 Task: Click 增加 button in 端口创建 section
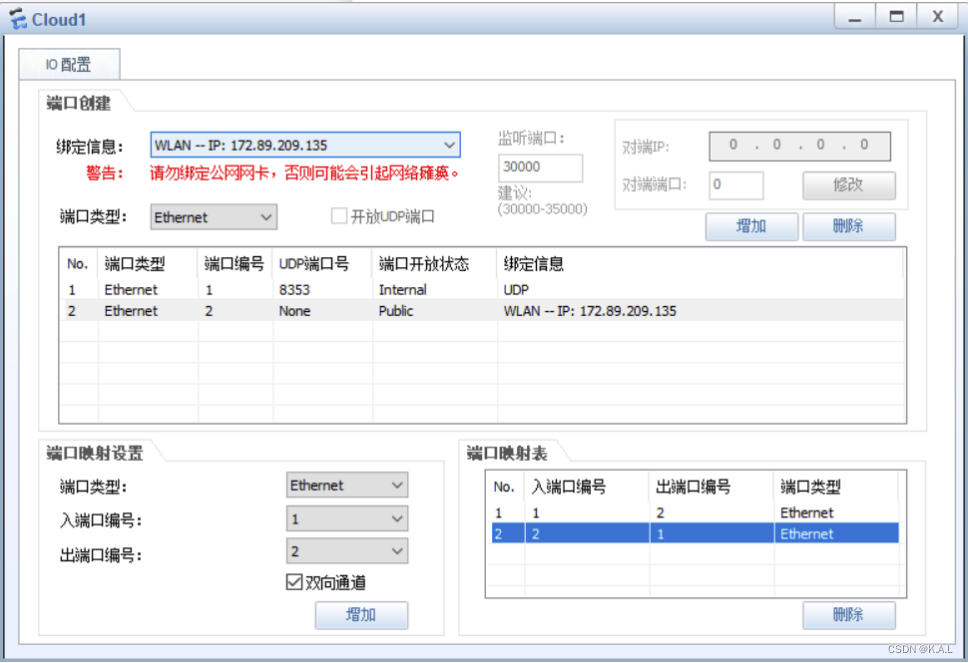[x=751, y=227]
